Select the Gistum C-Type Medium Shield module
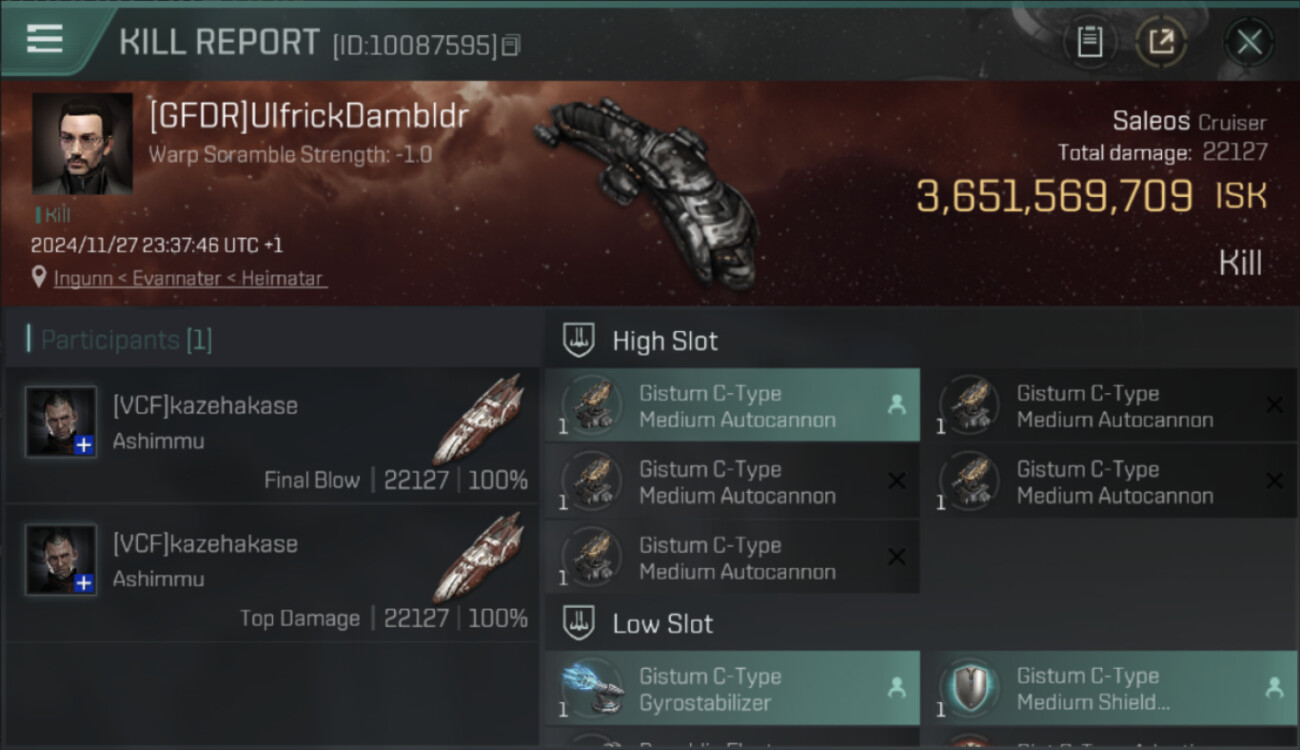The image size is (1300, 750). tap(1109, 689)
